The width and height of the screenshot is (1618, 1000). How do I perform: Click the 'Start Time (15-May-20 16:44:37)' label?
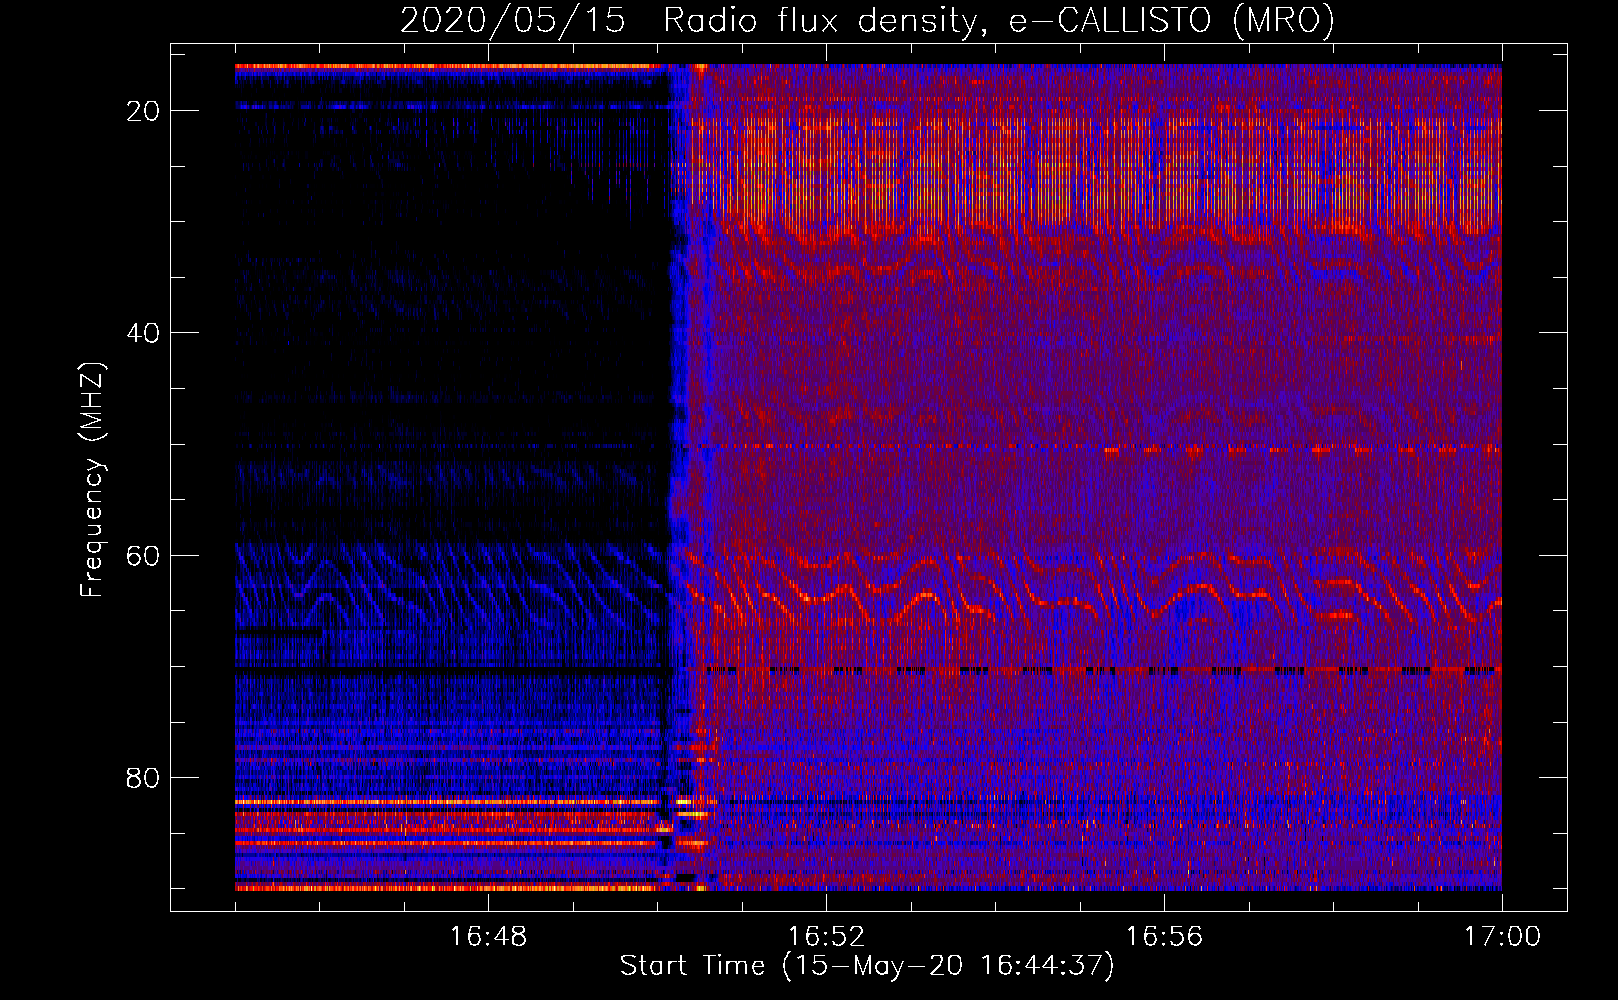pos(867,965)
